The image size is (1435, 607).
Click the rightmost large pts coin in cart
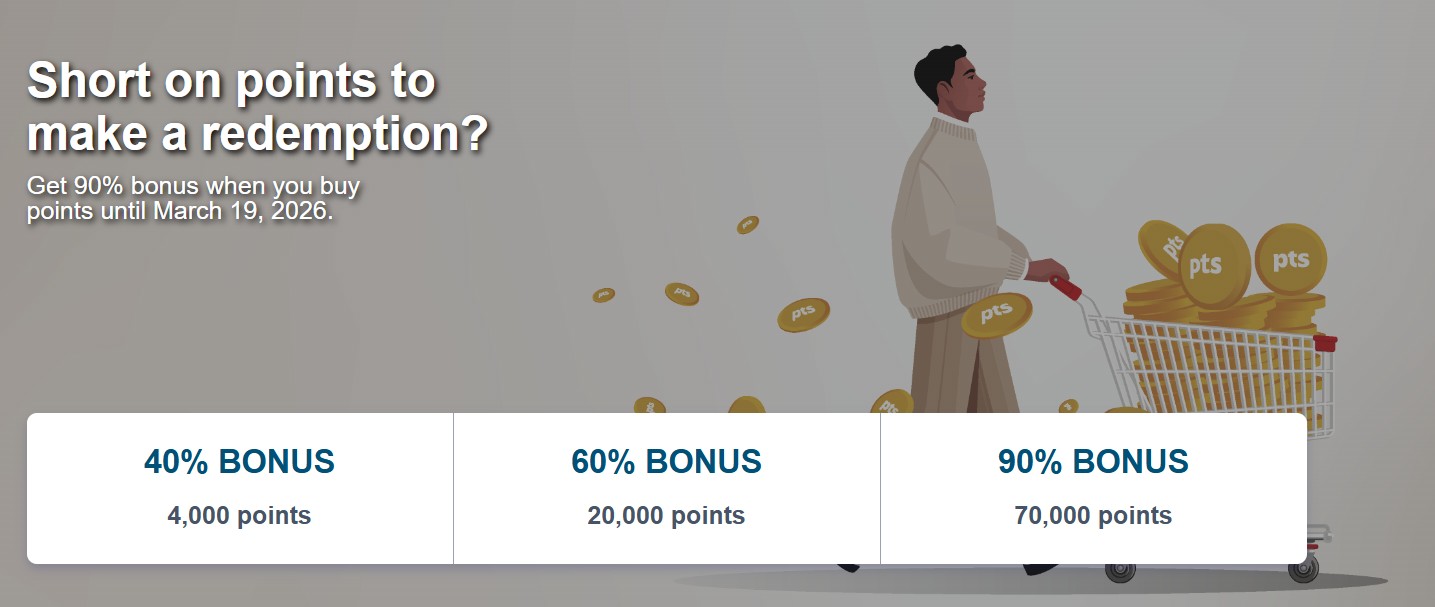[1290, 260]
